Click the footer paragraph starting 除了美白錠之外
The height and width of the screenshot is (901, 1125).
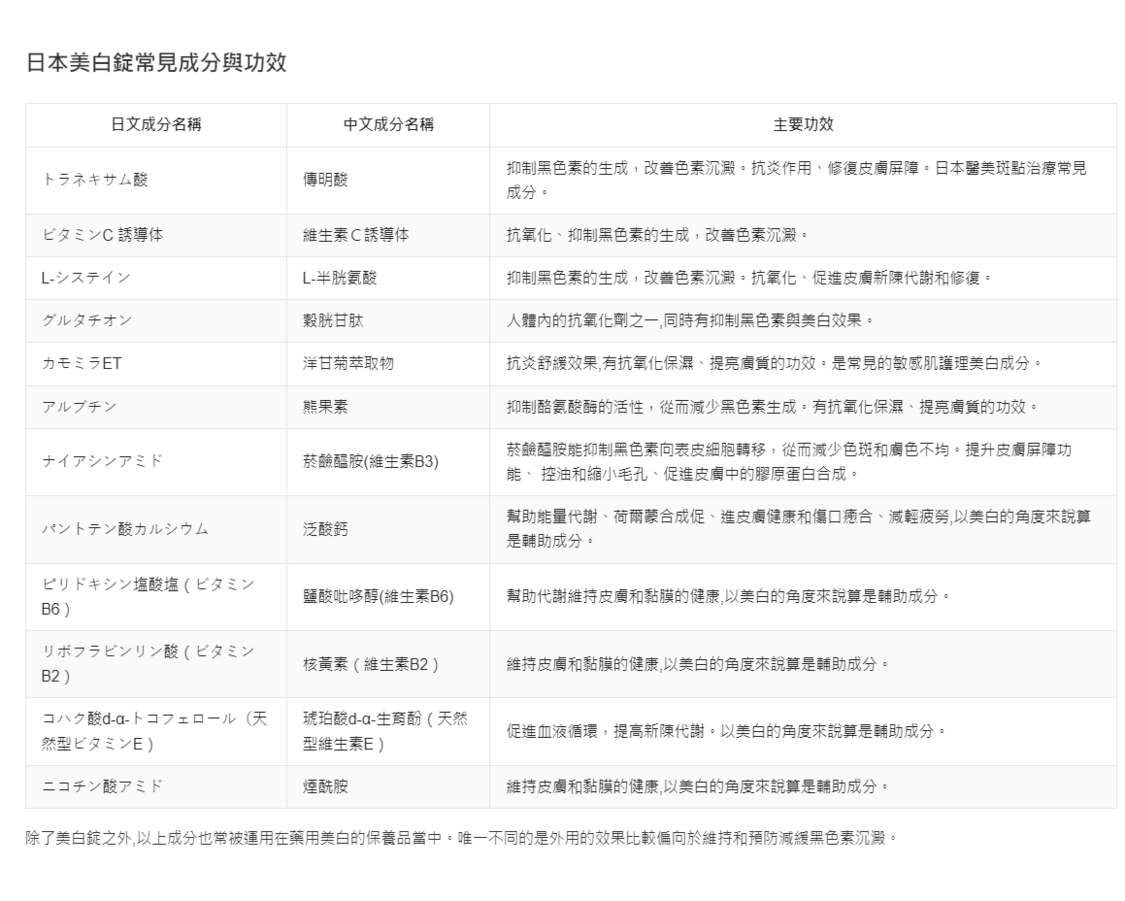(x=462, y=838)
